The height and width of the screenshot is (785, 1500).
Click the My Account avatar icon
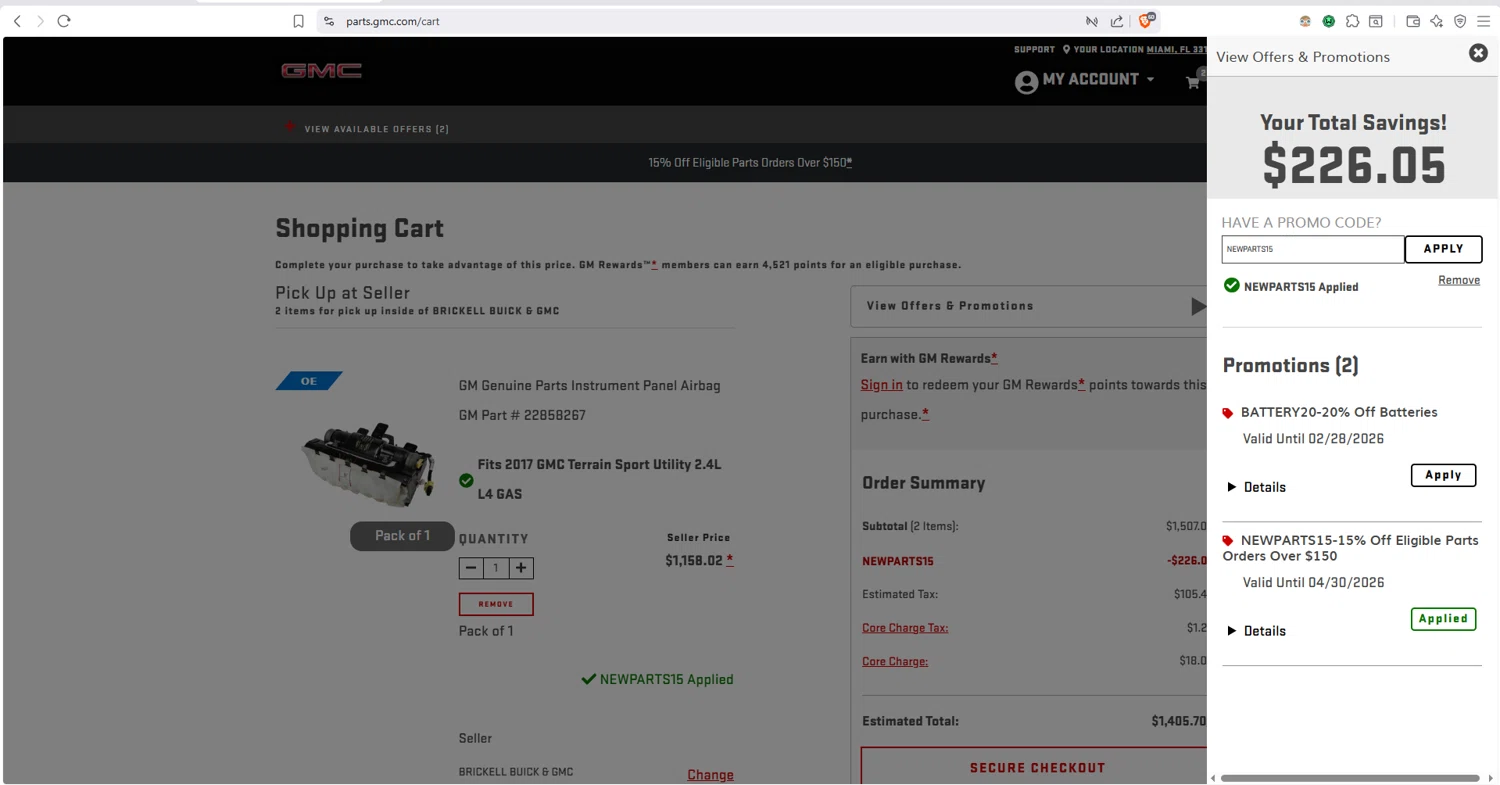coord(1026,83)
